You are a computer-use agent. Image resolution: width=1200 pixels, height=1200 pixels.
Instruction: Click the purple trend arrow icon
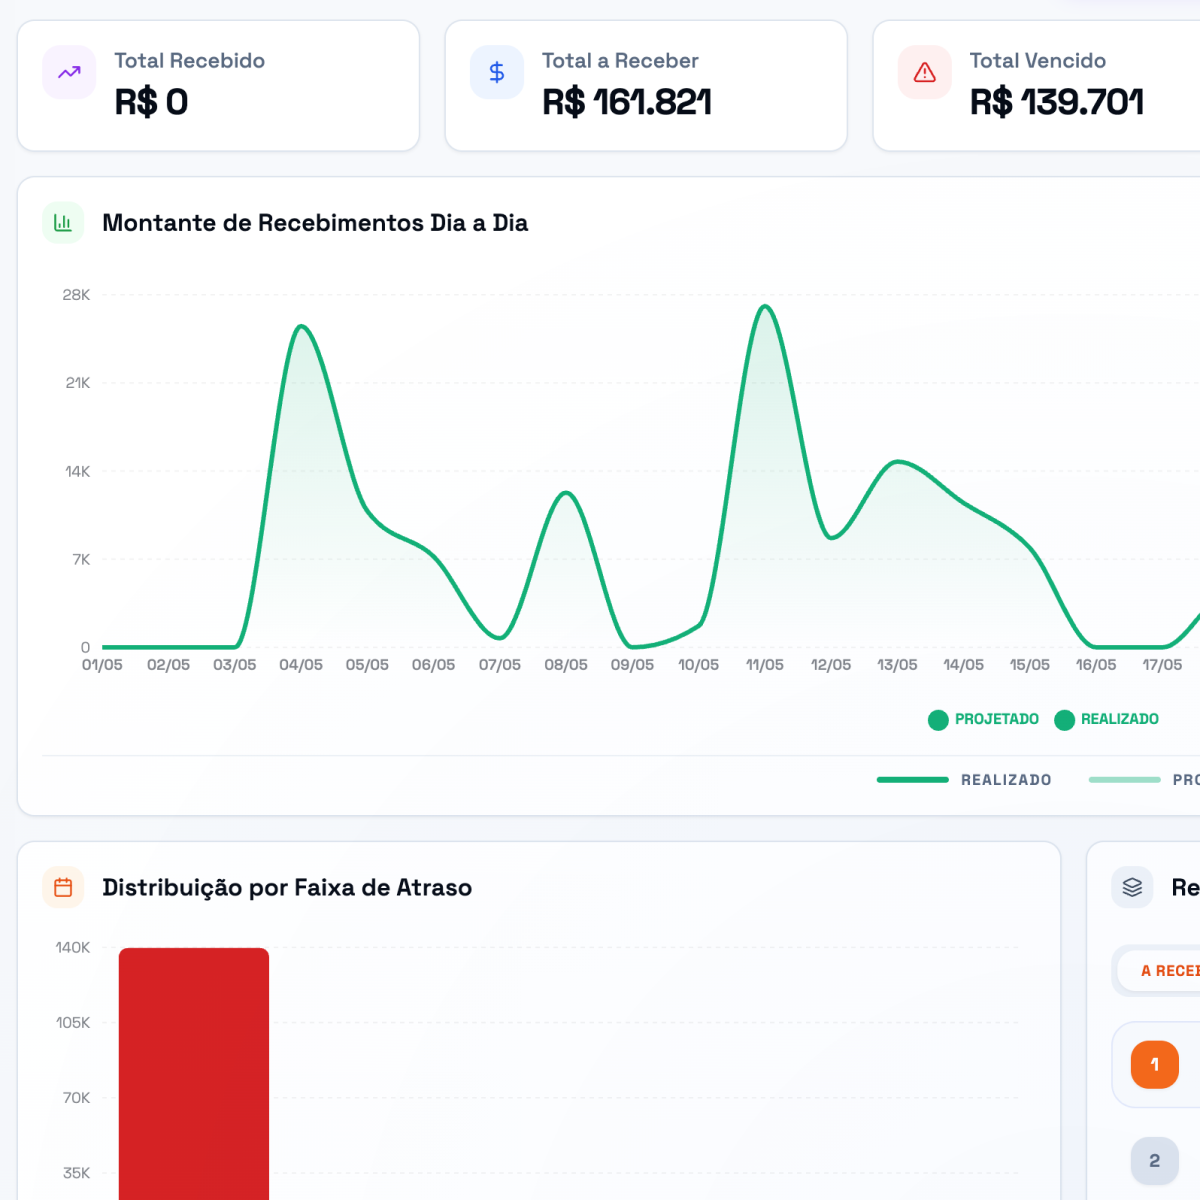[x=69, y=72]
